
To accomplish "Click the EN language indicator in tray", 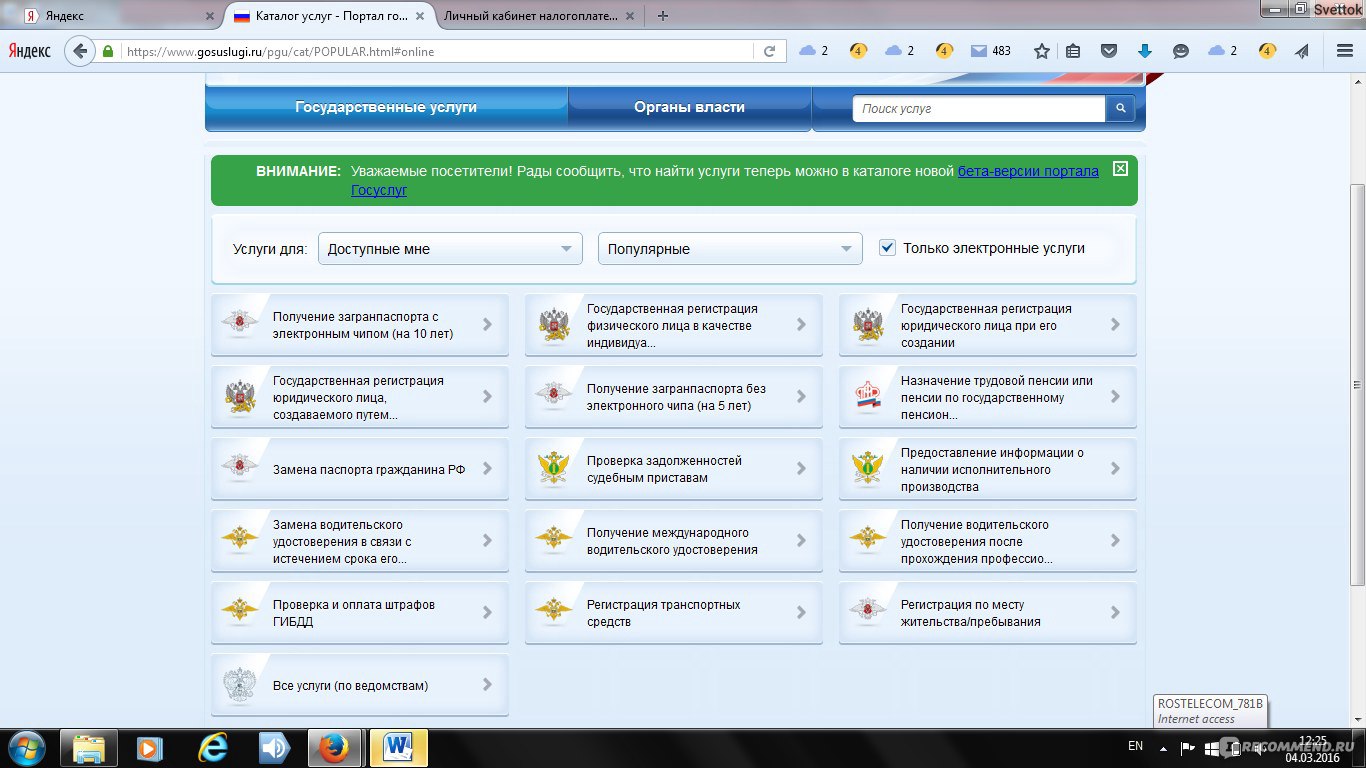I will point(1135,746).
